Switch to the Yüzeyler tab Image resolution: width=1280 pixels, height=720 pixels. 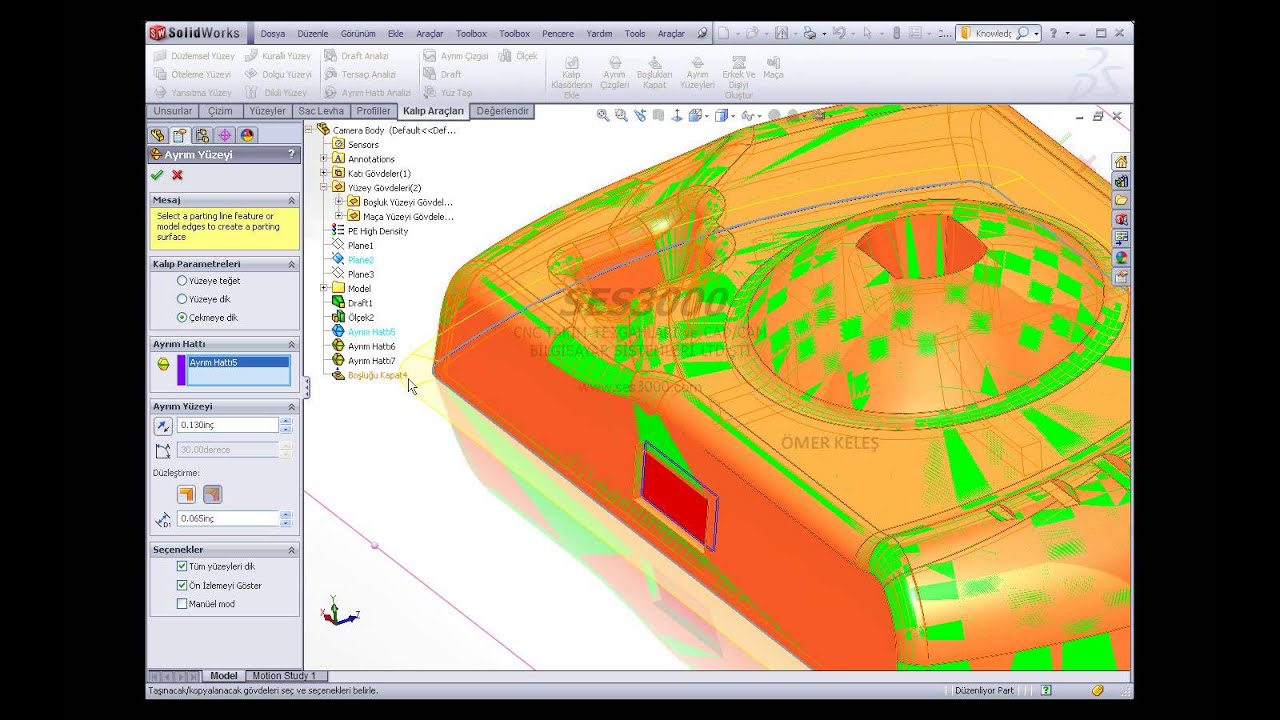tap(267, 111)
